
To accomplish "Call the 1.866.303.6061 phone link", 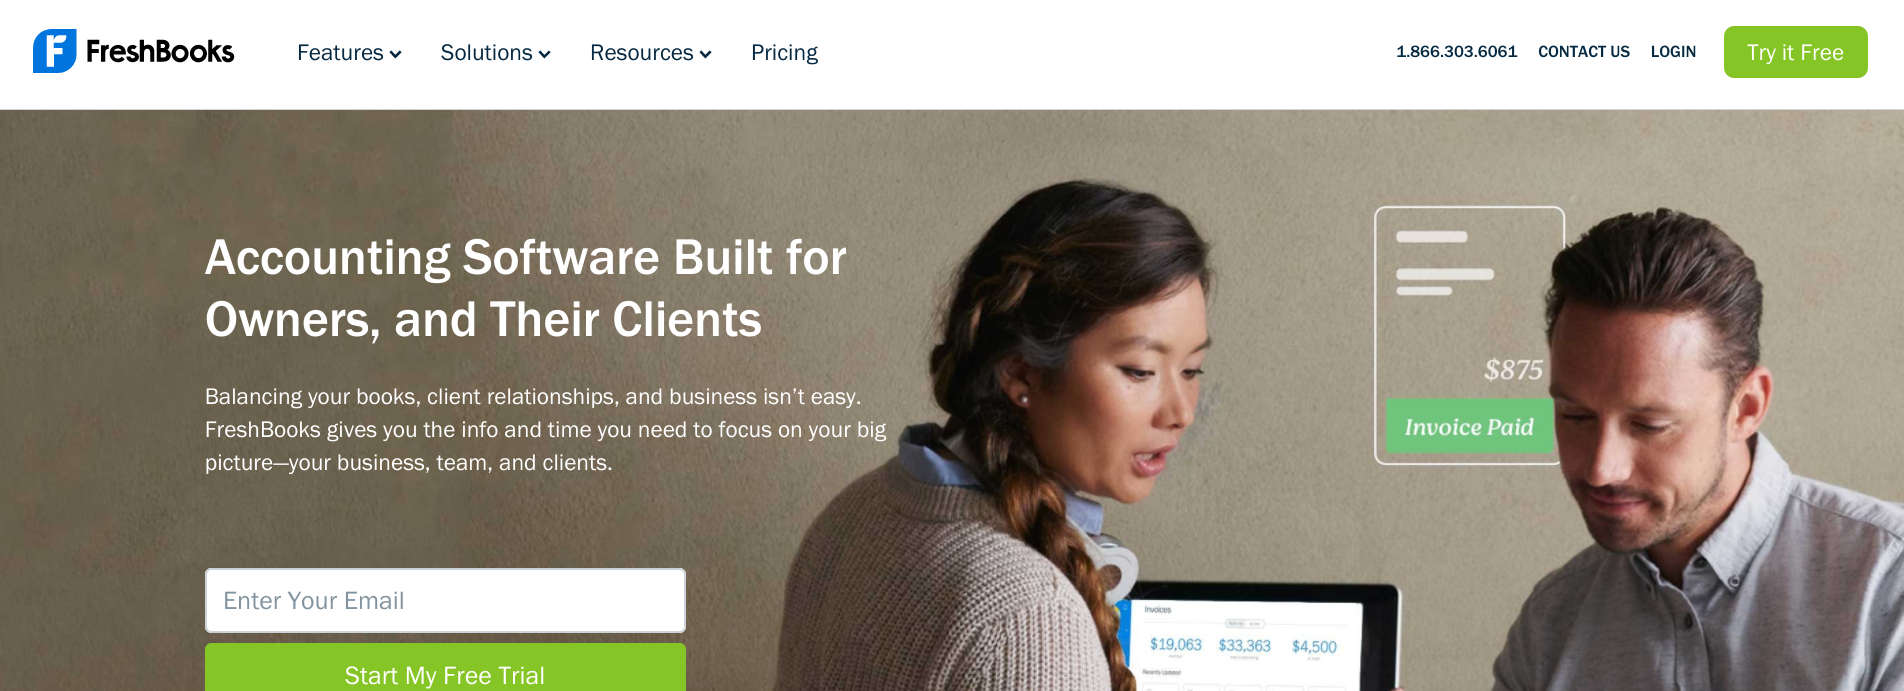I will coord(1457,52).
